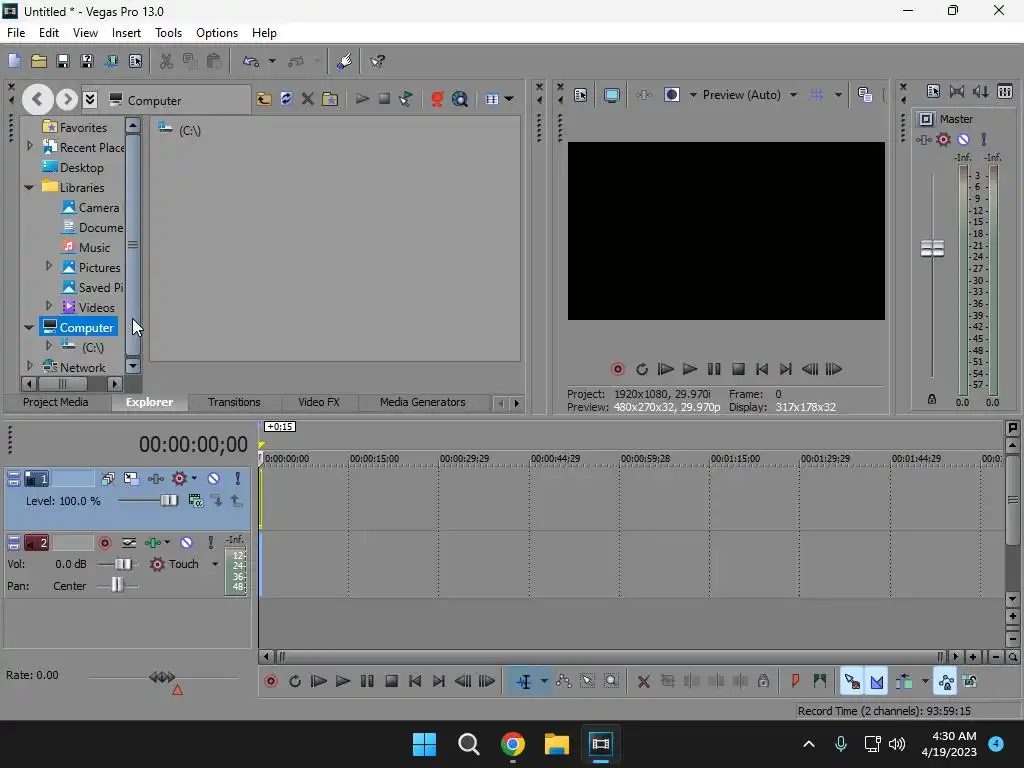This screenshot has height=768, width=1024.
Task: Click the audio track Pan slider
Action: pyautogui.click(x=117, y=585)
